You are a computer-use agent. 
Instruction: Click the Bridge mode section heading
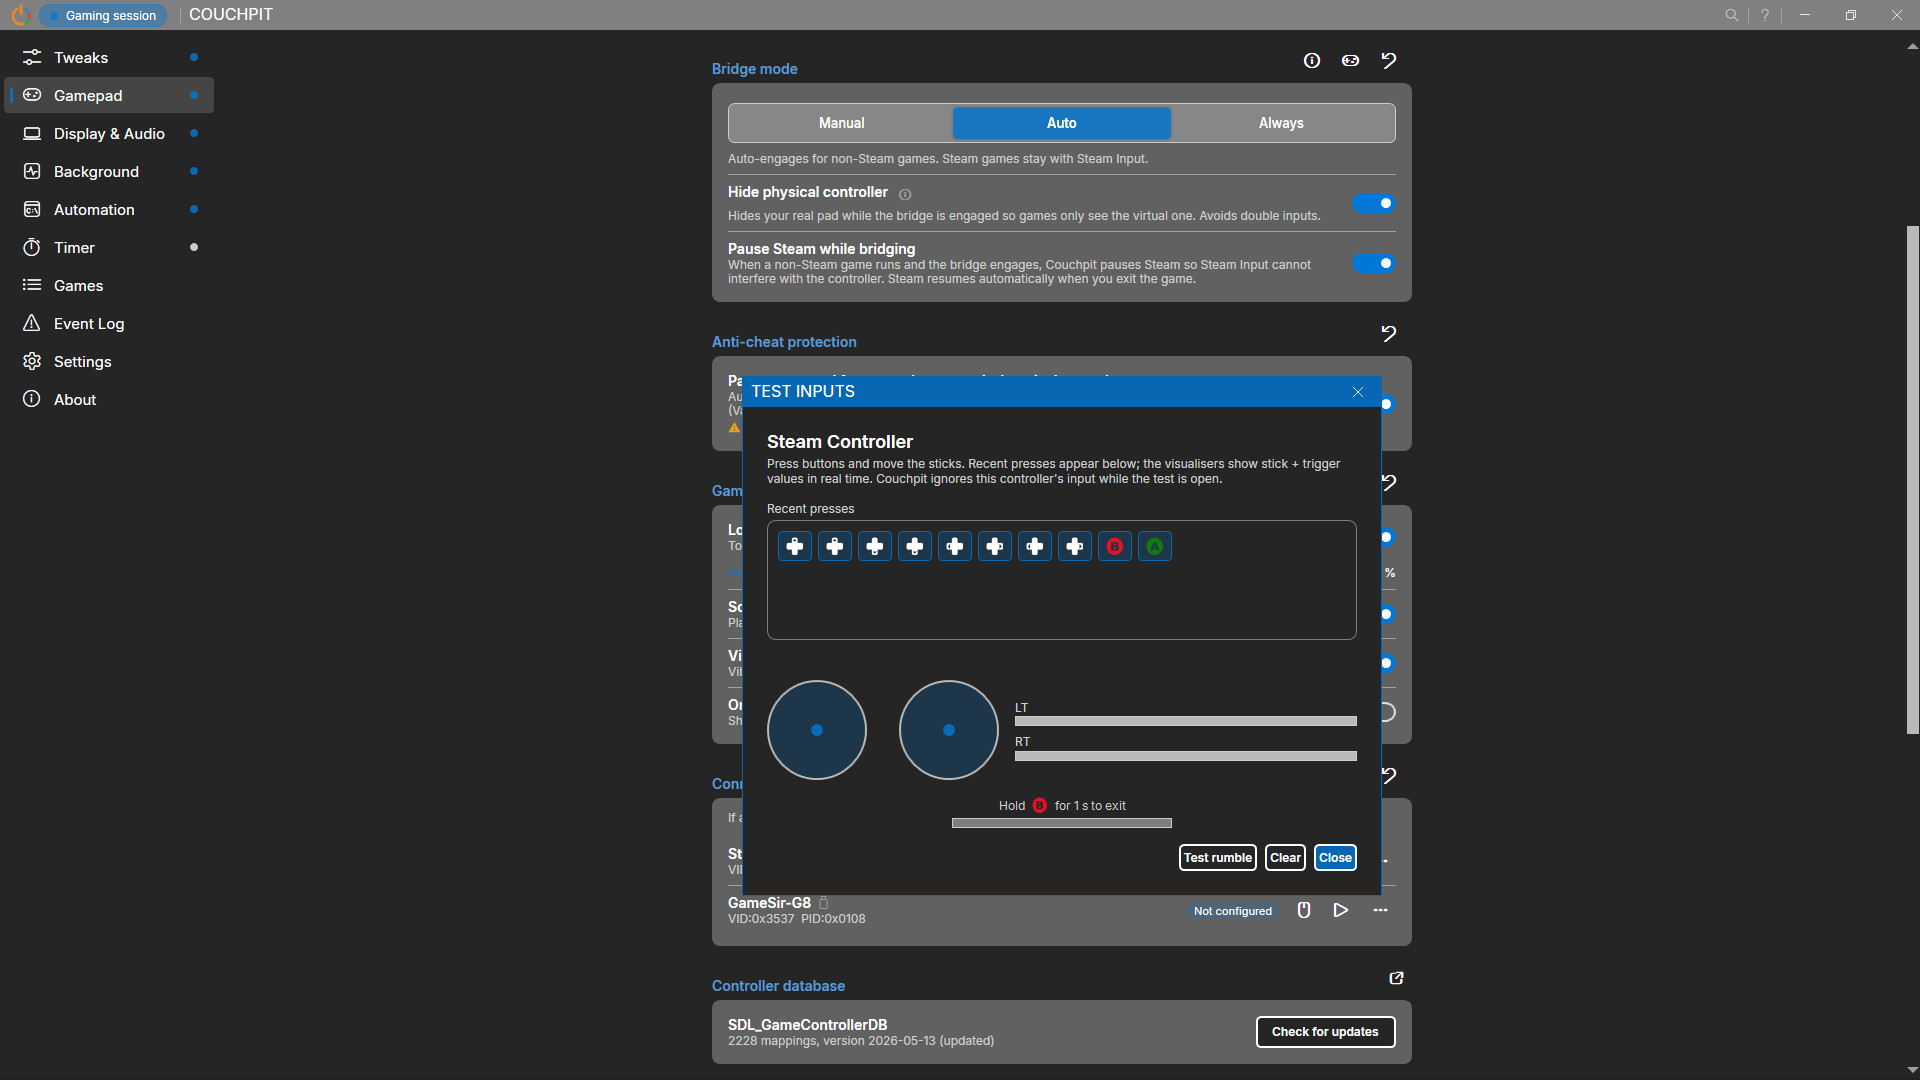click(x=755, y=69)
